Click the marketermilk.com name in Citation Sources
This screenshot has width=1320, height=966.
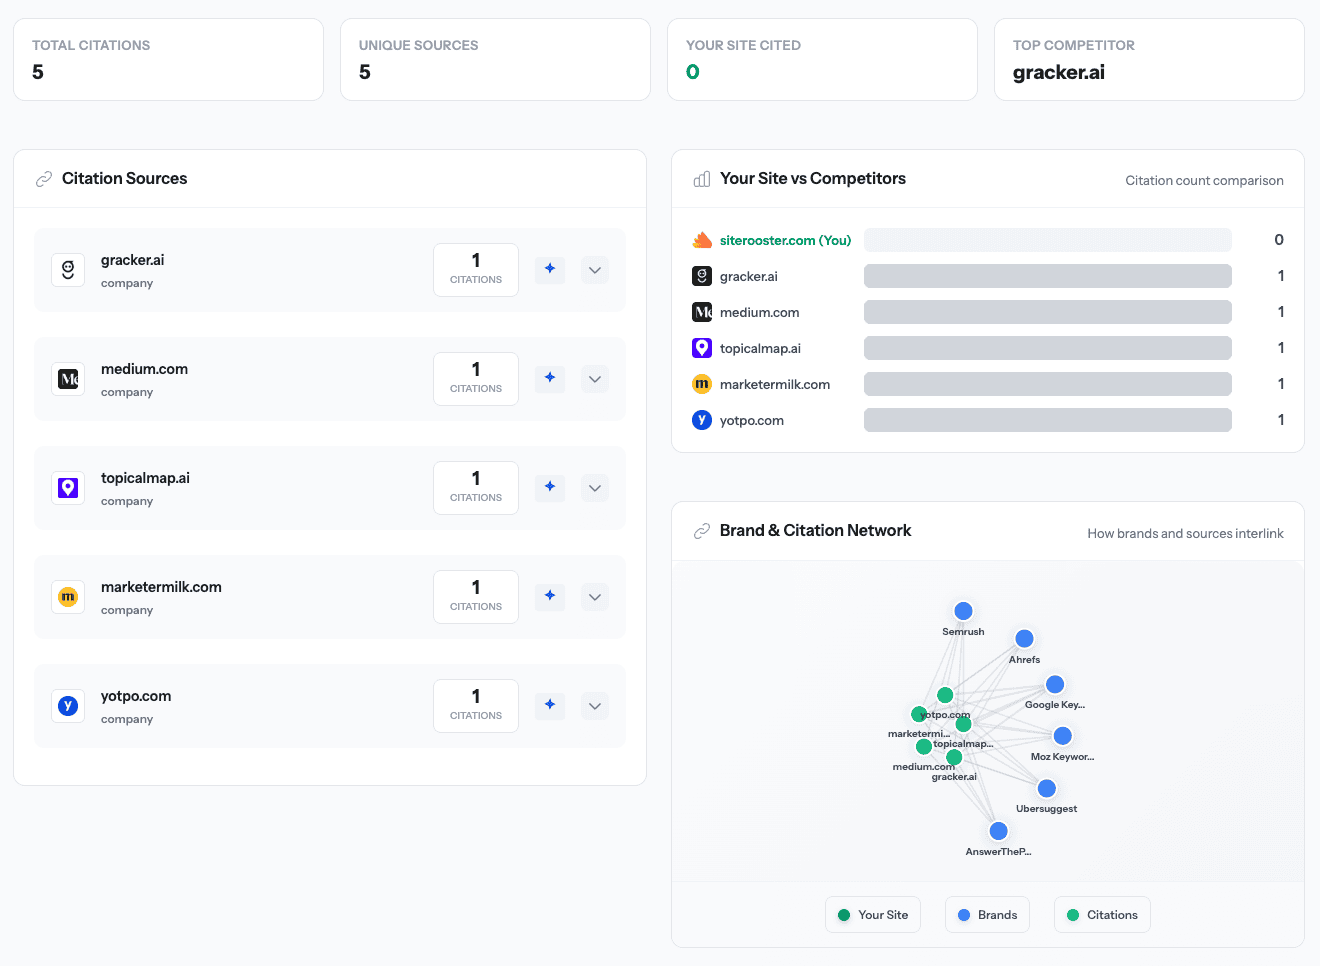point(161,587)
